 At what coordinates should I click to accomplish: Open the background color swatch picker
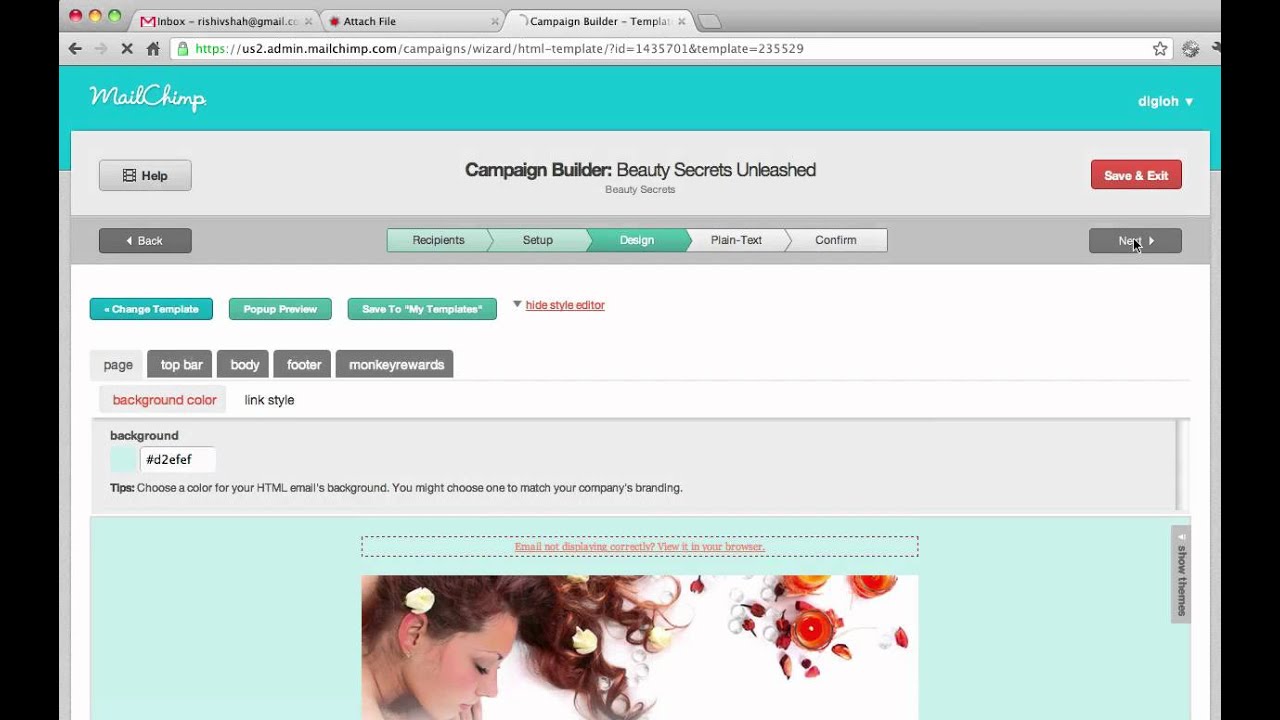click(x=124, y=460)
